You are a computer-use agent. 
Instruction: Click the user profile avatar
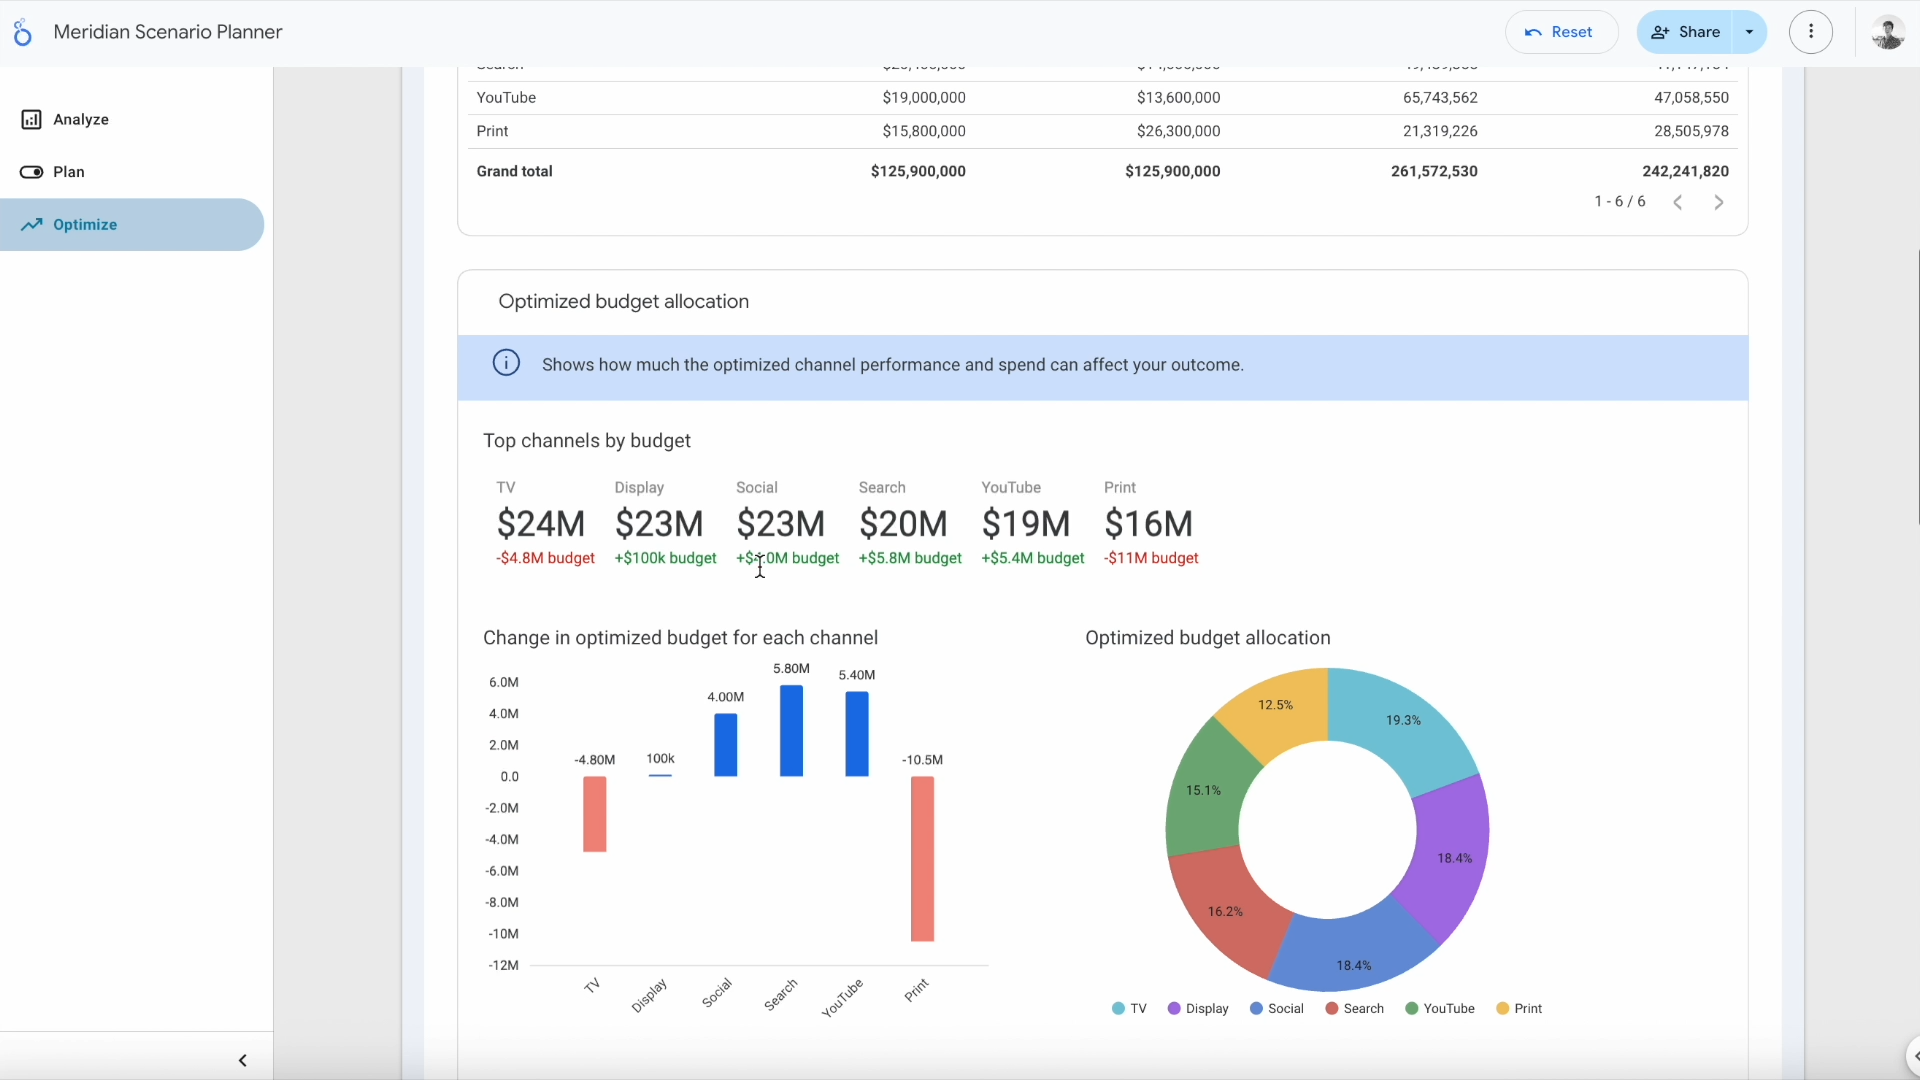pyautogui.click(x=1887, y=32)
